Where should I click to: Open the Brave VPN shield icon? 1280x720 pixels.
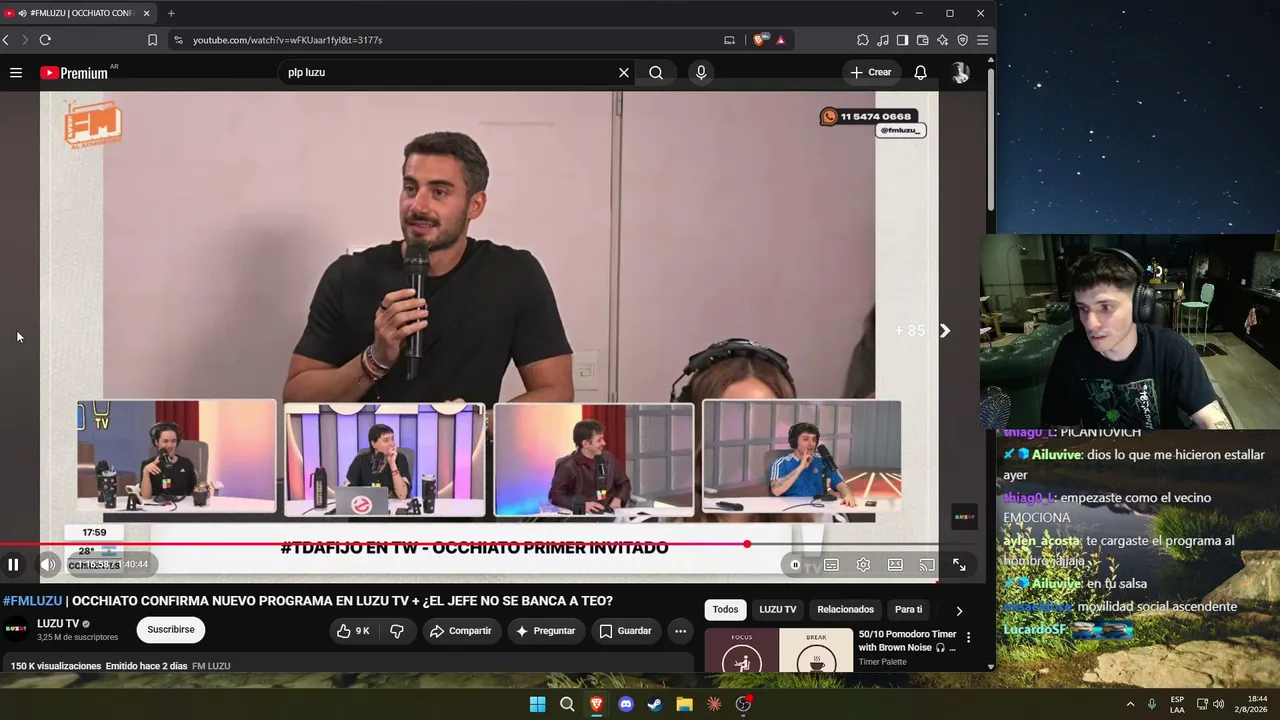point(962,40)
